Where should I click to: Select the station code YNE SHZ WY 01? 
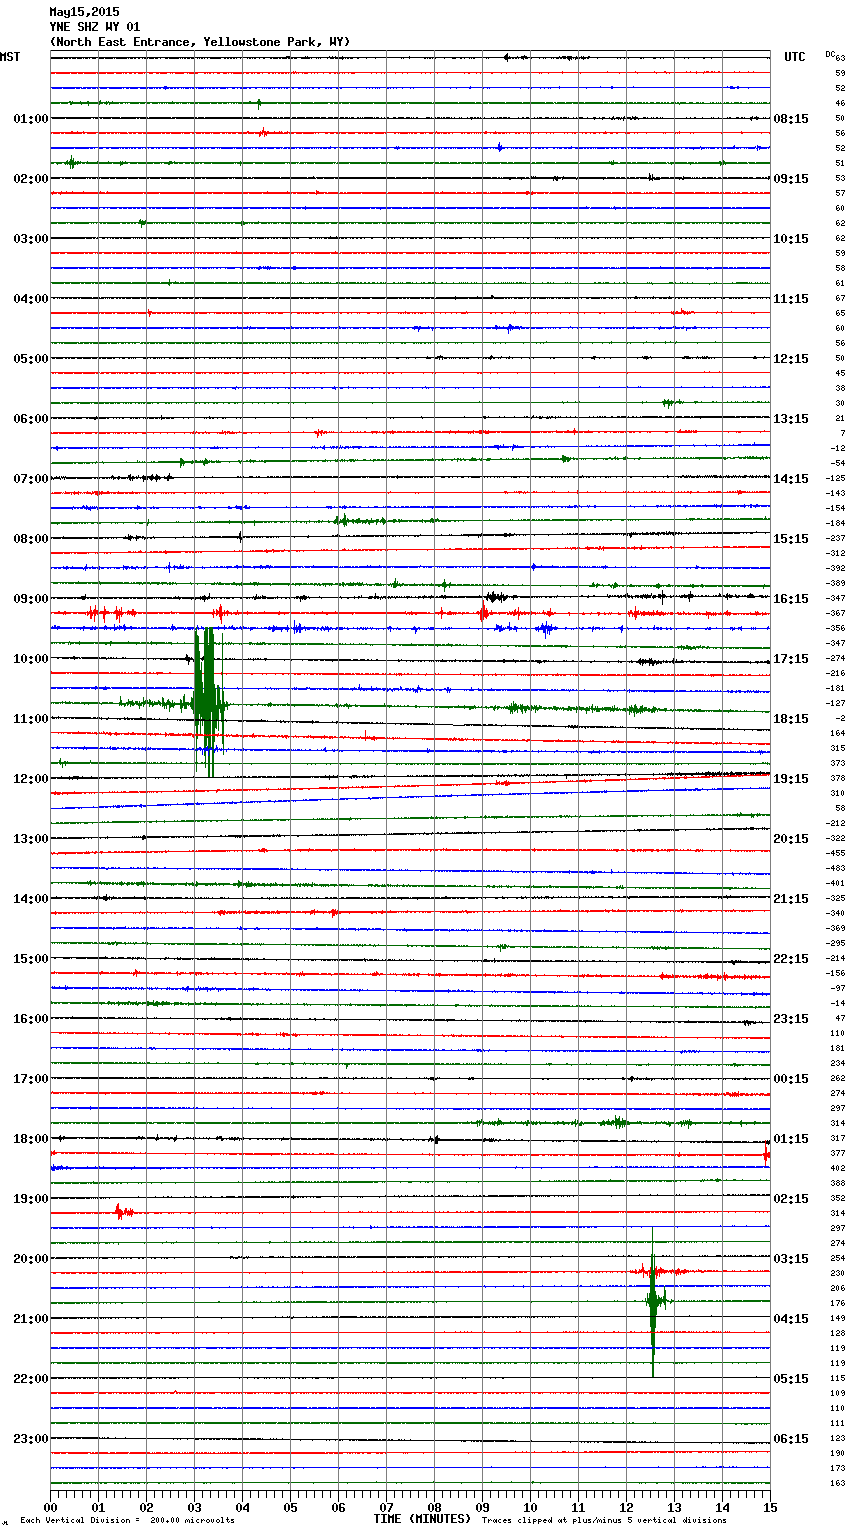pyautogui.click(x=94, y=27)
